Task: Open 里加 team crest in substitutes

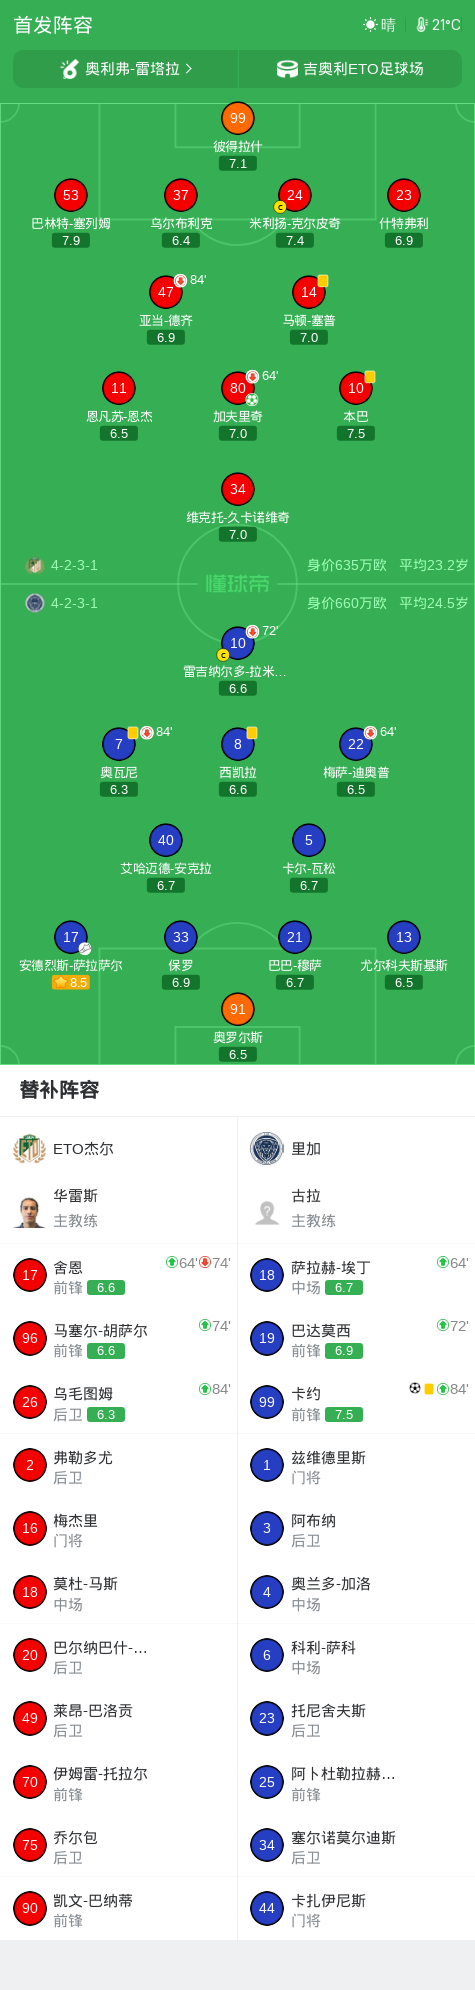Action: (x=267, y=1148)
